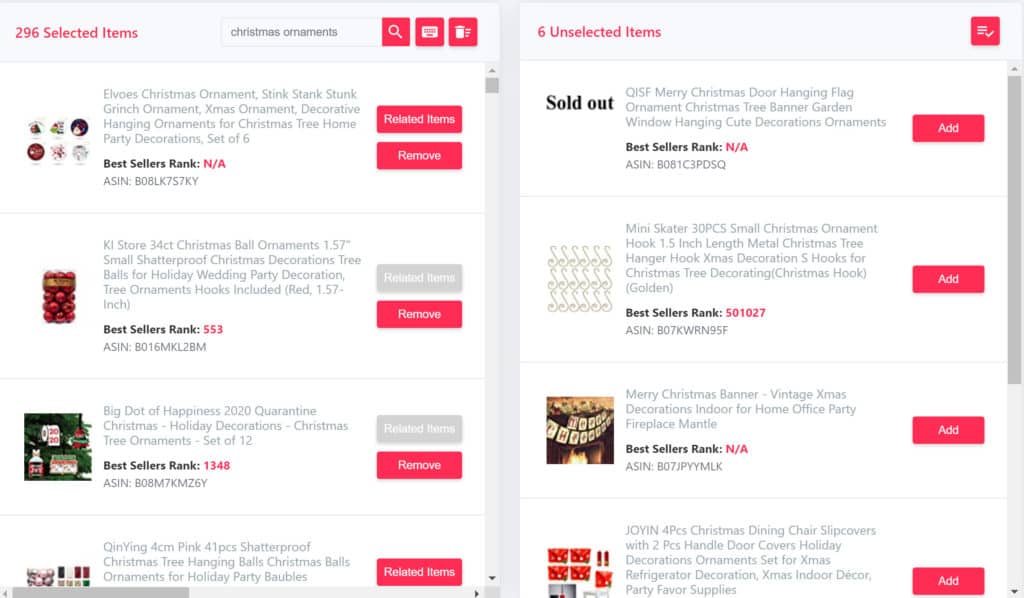Click the up arrow of left list scrollbar
Viewport: 1024px width, 598px height.
[492, 70]
